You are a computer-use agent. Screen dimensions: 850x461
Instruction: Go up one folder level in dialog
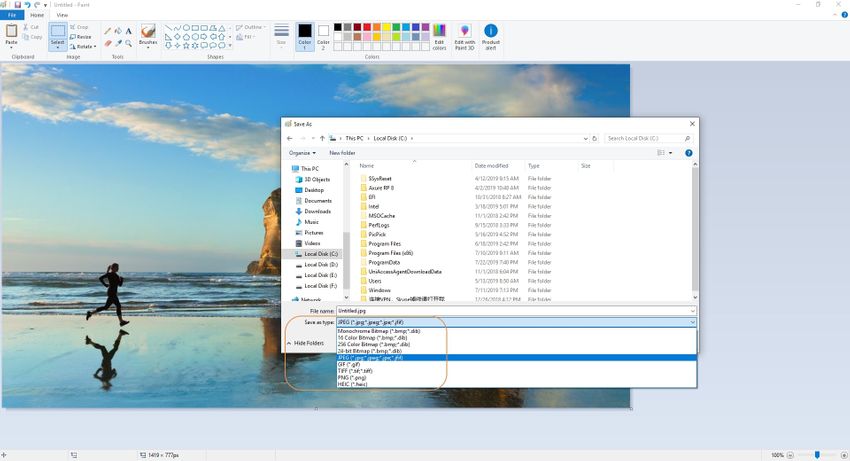(x=322, y=138)
